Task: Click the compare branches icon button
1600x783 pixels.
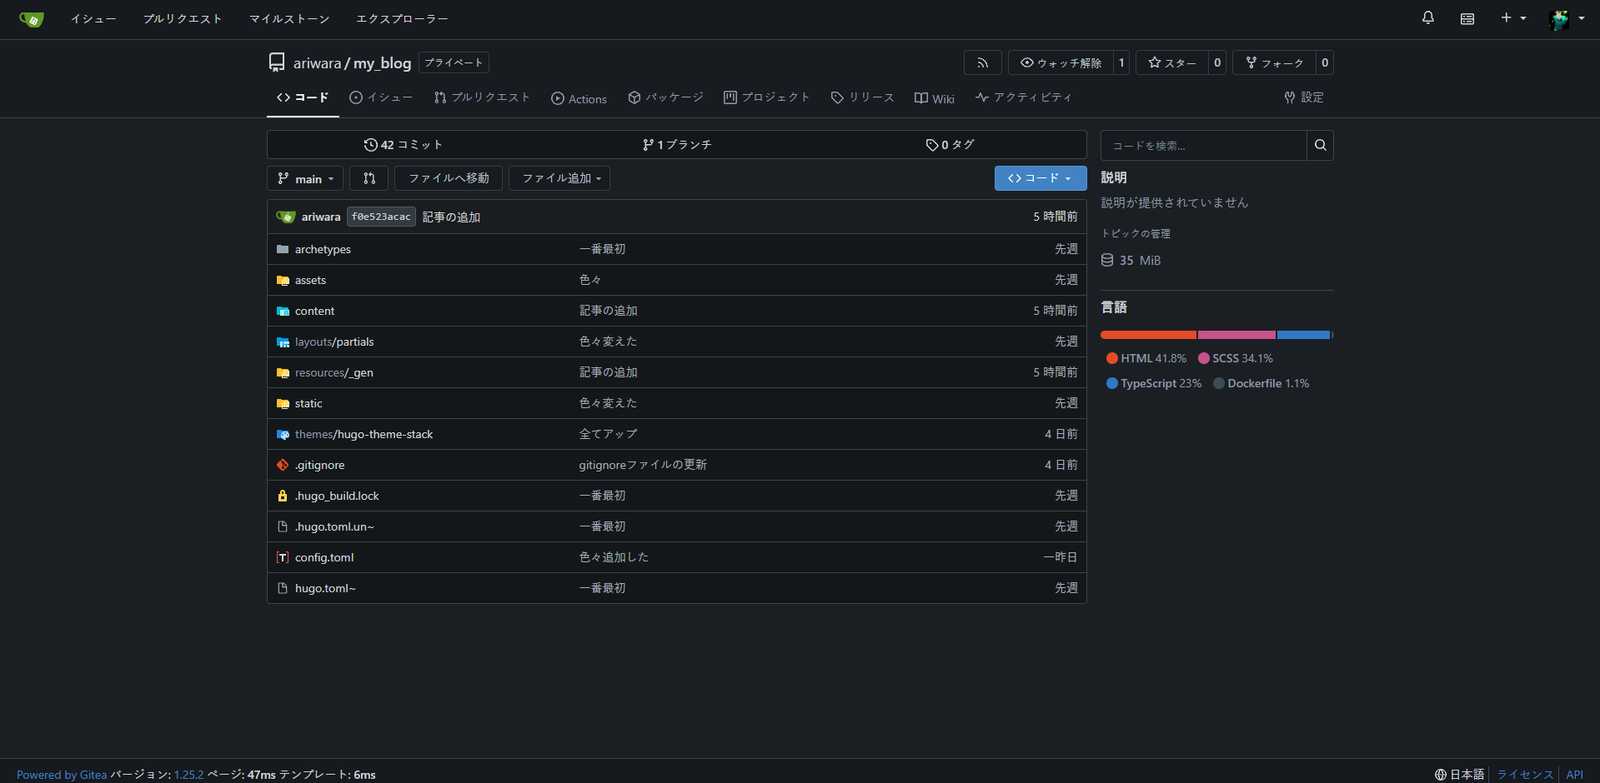Action: pos(369,179)
